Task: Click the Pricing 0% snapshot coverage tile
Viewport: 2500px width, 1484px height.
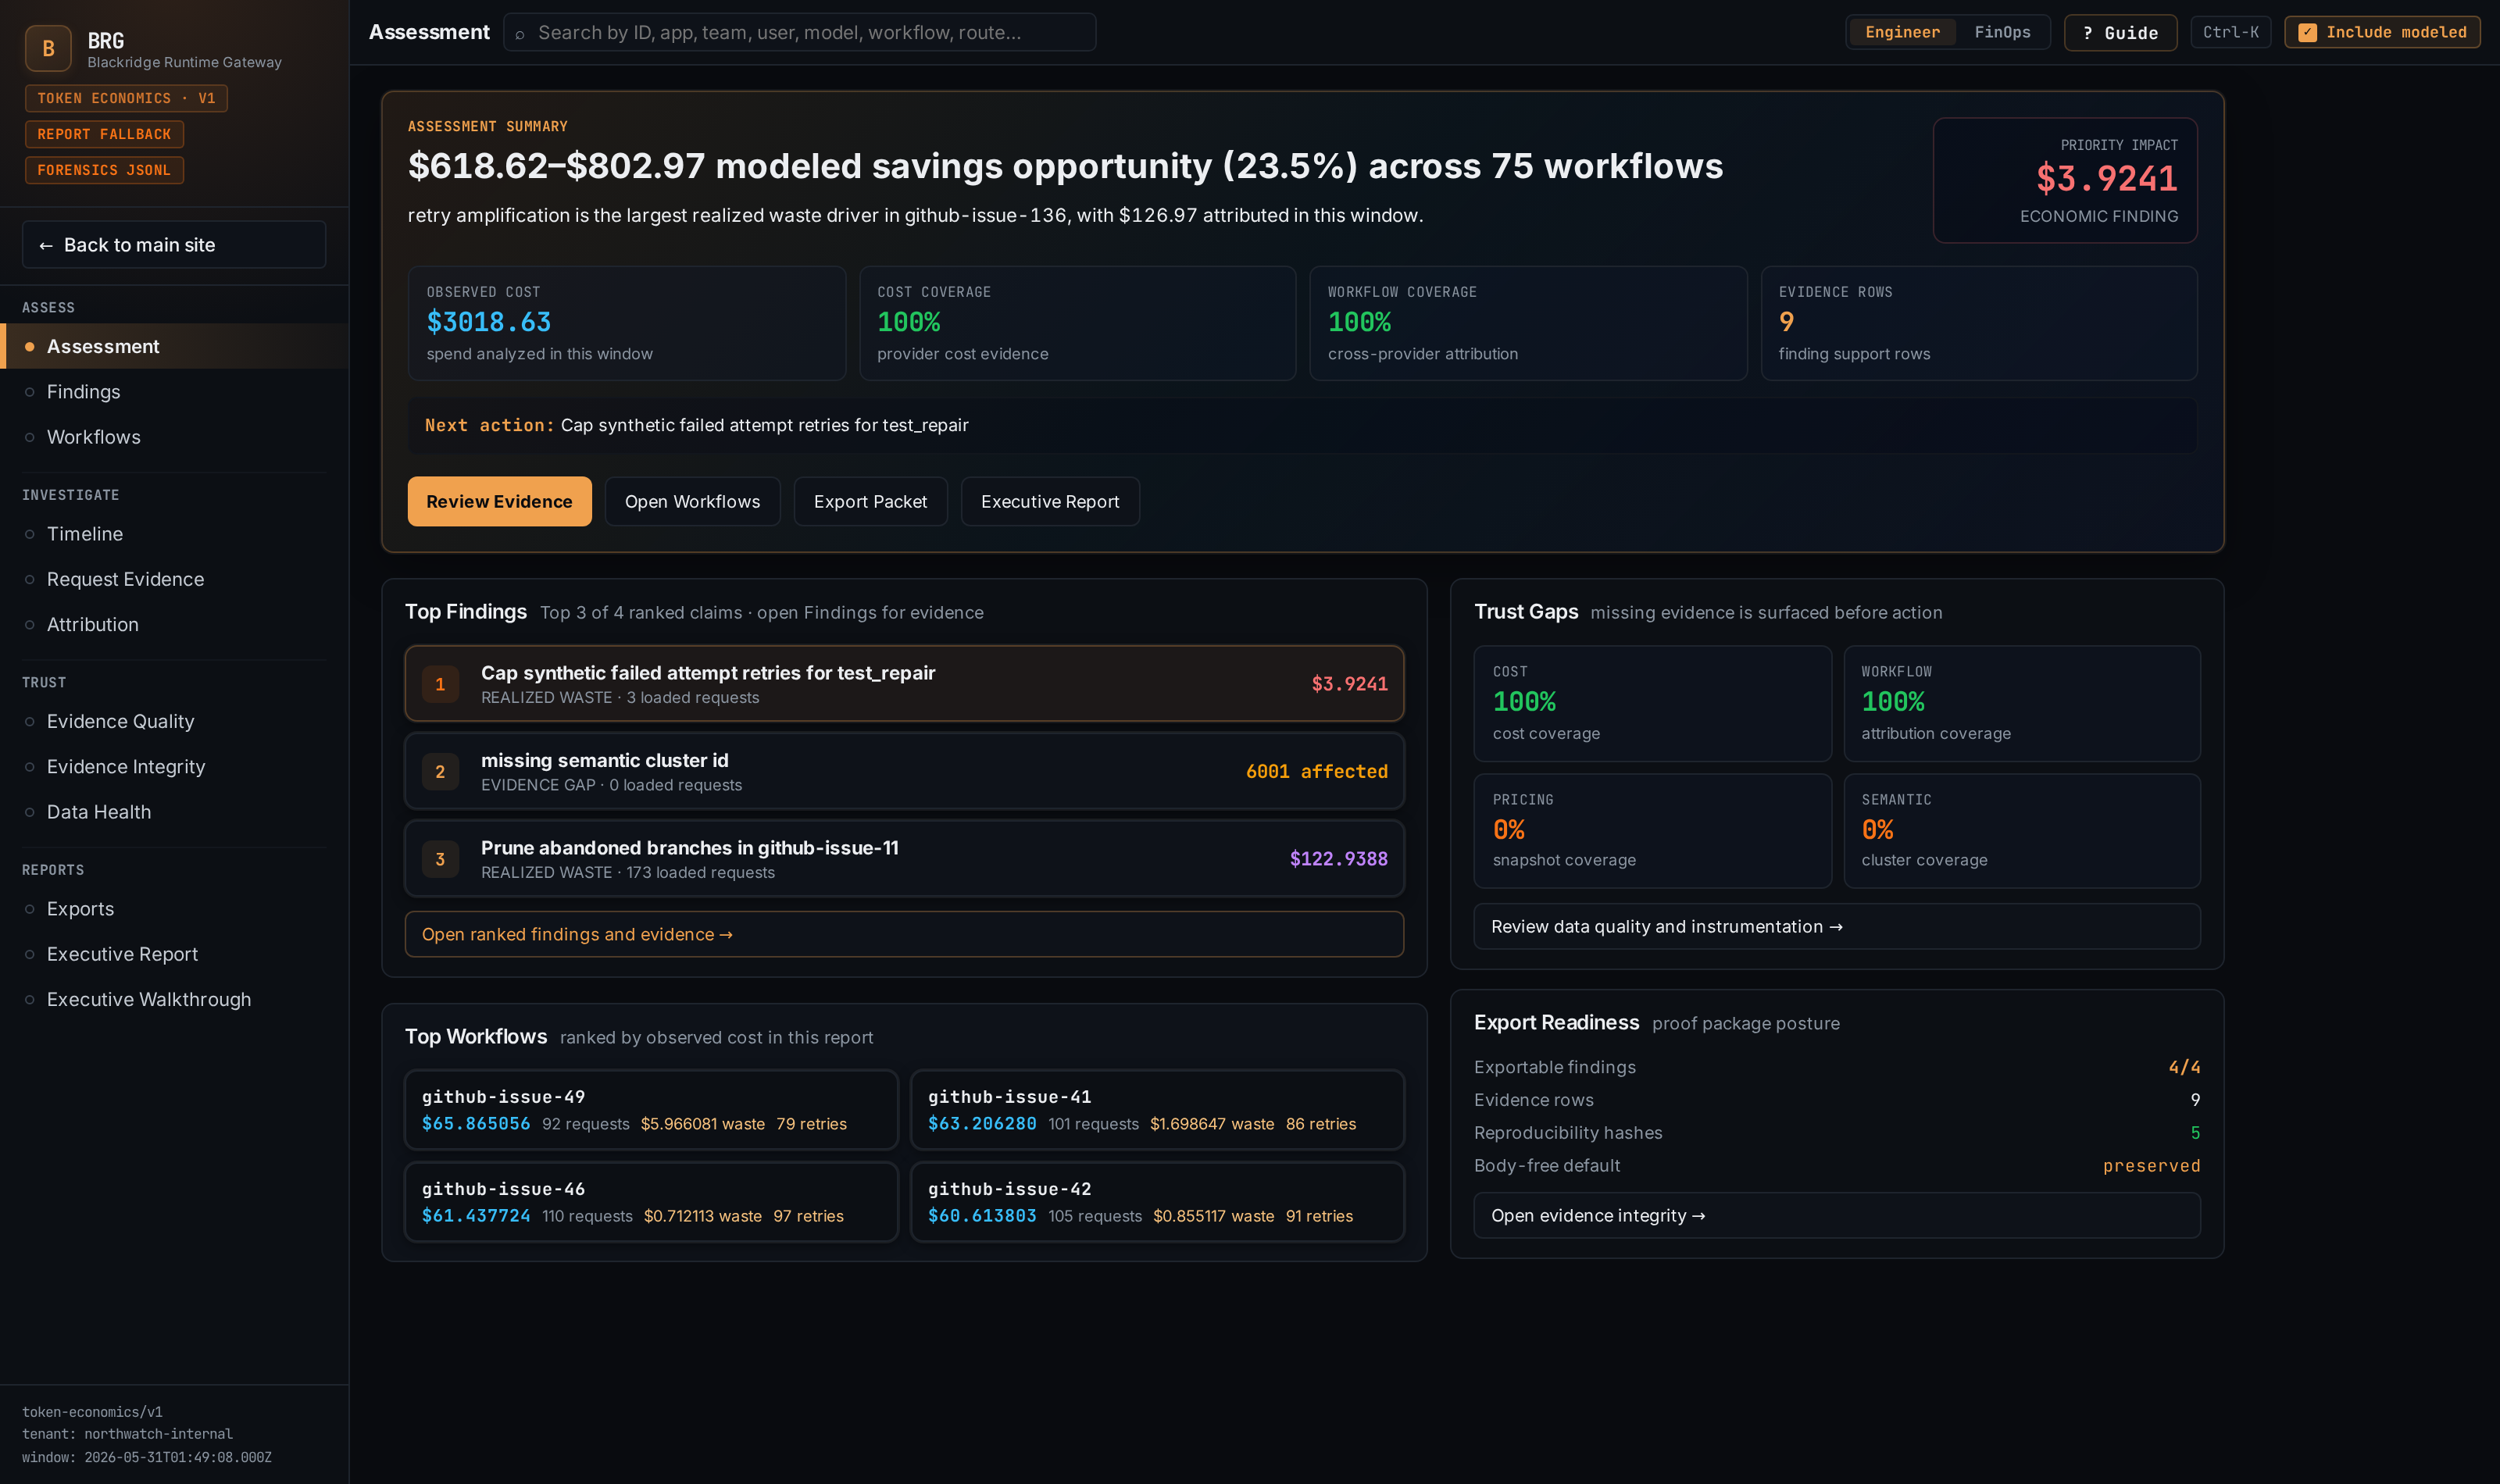Action: point(1652,831)
